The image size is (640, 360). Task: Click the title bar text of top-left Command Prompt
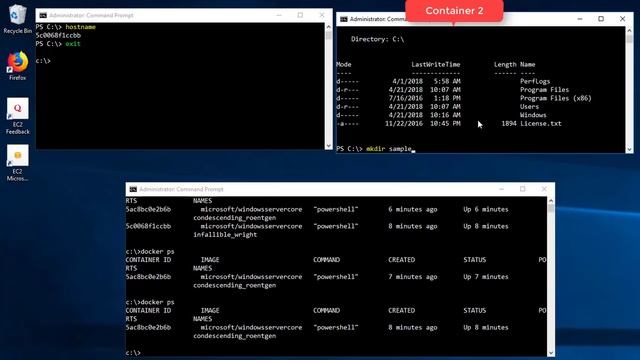pos(91,16)
